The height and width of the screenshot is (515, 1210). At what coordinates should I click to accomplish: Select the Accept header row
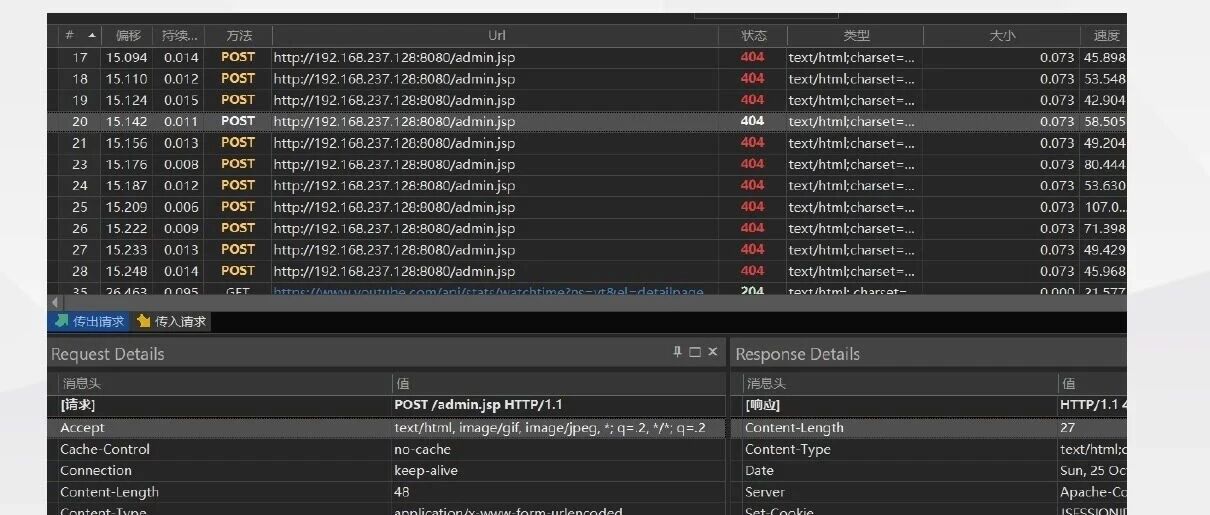387,427
